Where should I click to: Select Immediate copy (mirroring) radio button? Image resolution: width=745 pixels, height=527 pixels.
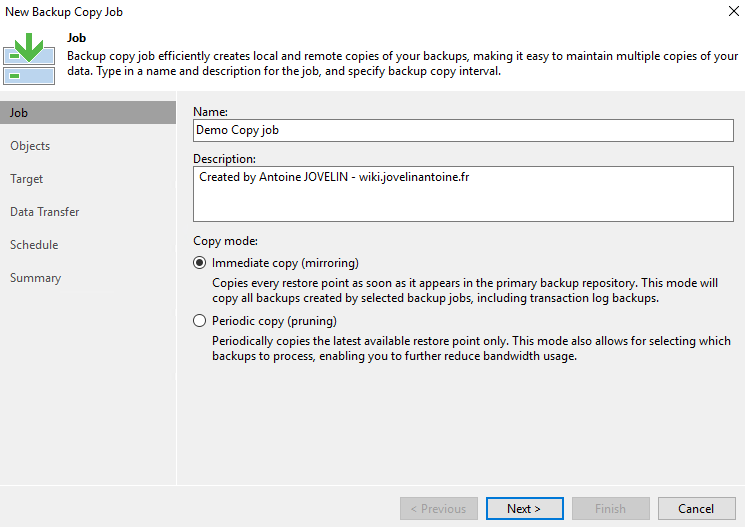tap(200, 263)
